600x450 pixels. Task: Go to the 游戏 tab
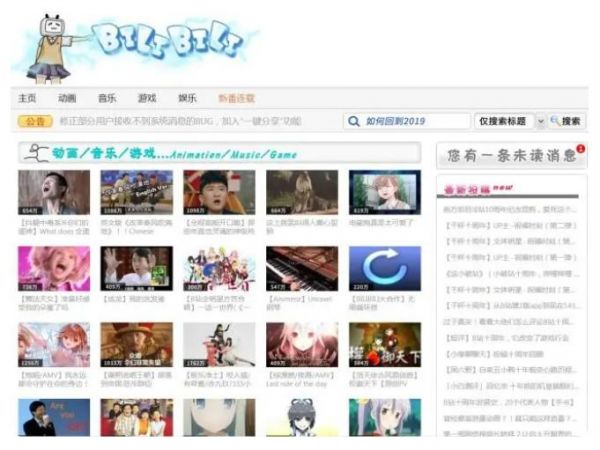coord(147,98)
